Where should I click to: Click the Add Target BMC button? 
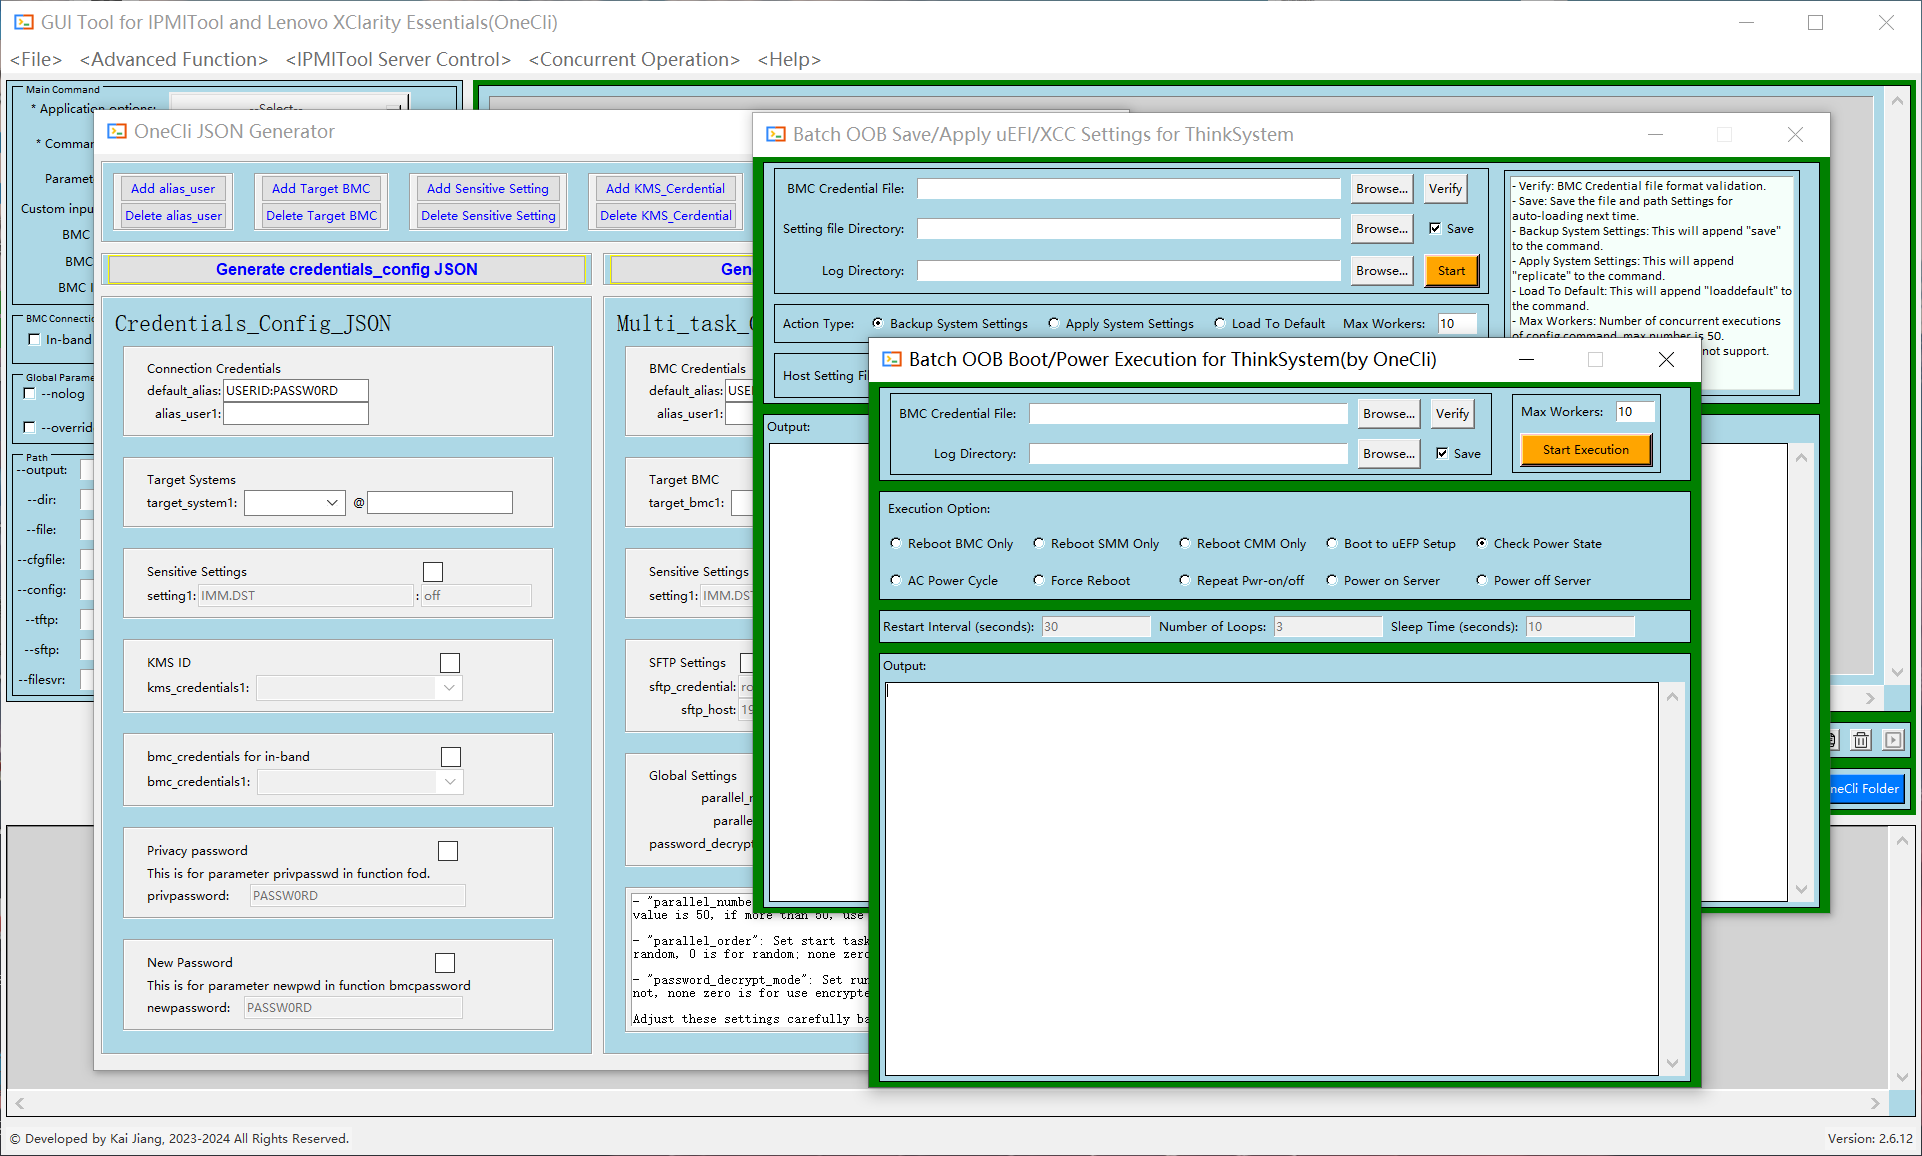321,189
